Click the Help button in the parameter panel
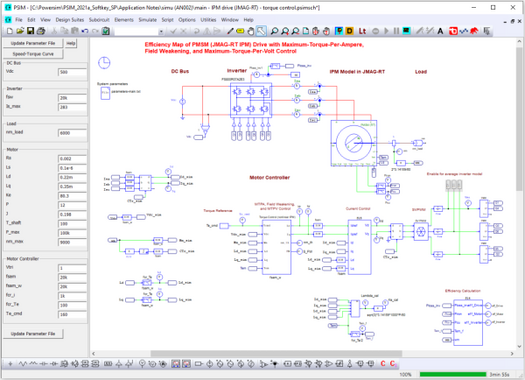Screen dimensions: 525x380 71,43
